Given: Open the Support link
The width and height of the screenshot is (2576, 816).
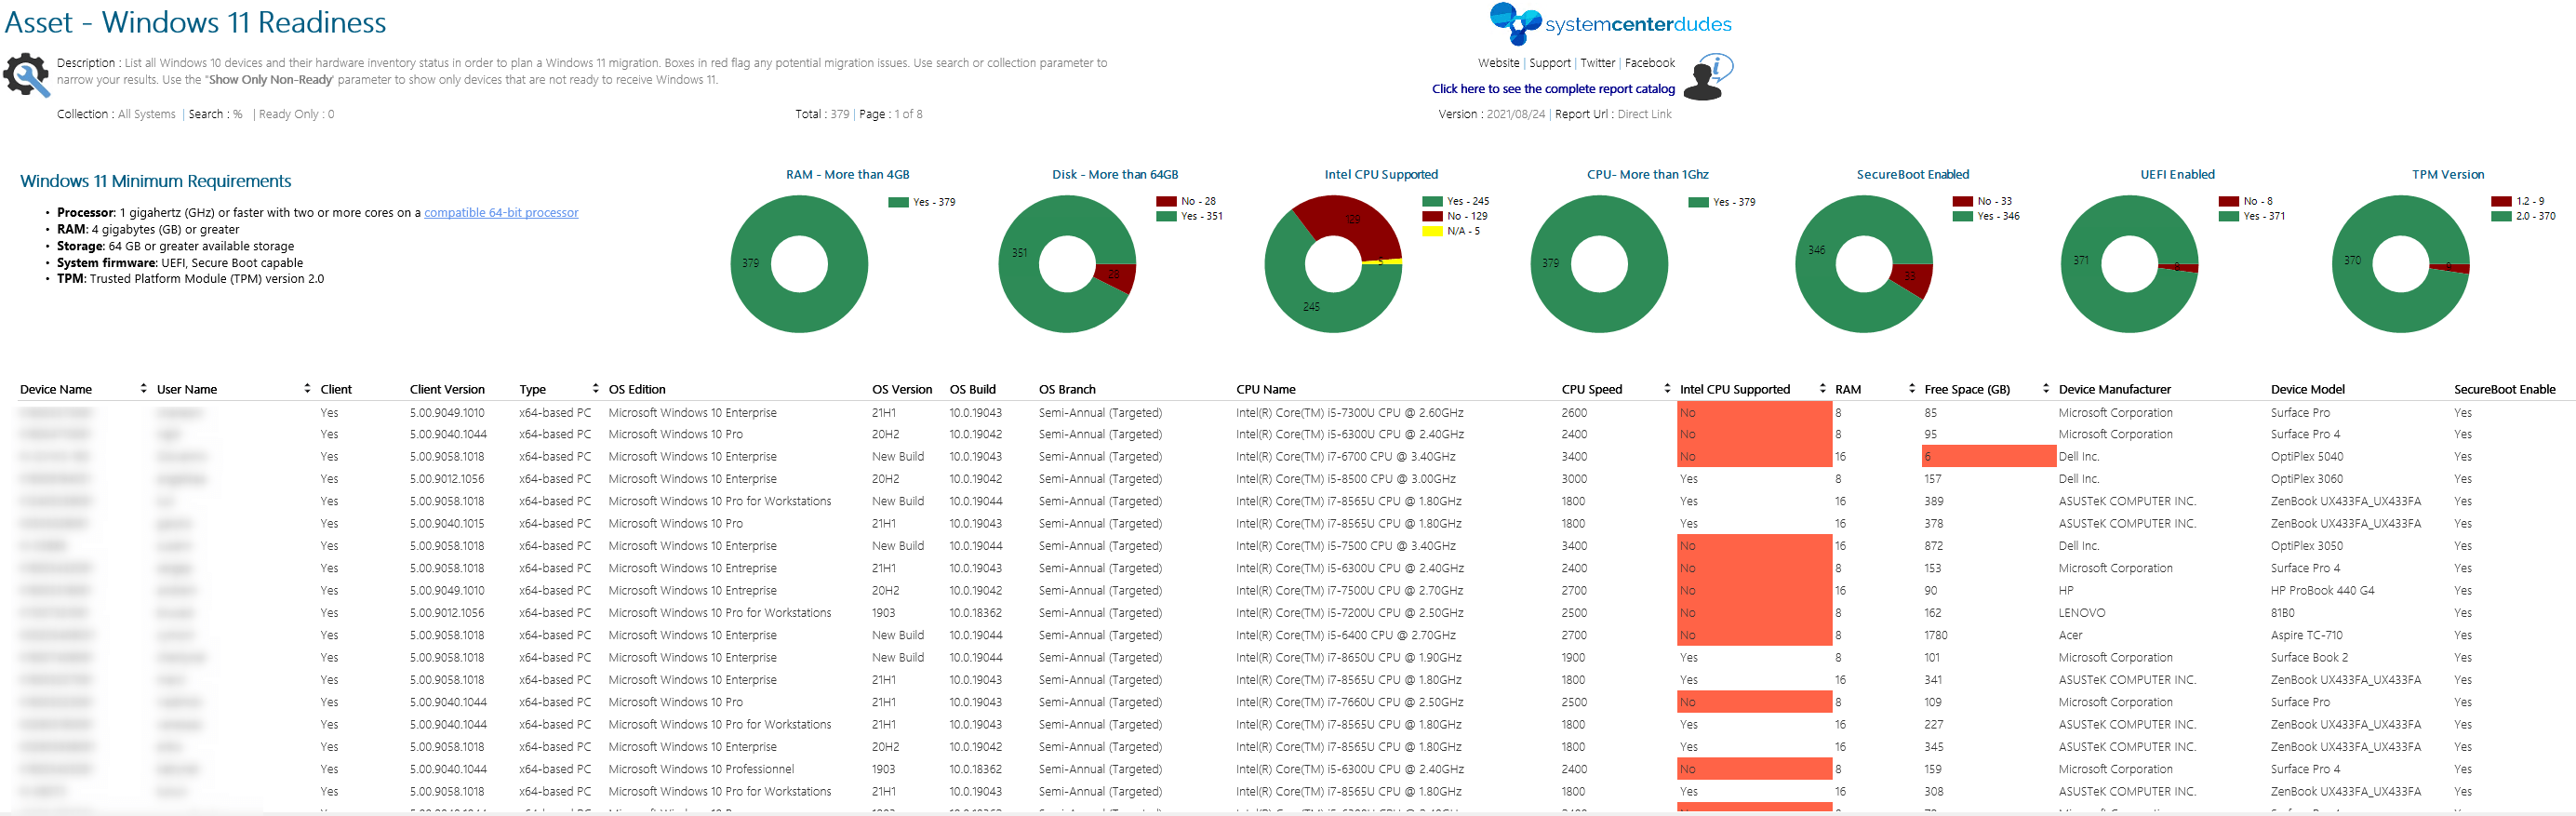Looking at the screenshot, I should pyautogui.click(x=1549, y=63).
